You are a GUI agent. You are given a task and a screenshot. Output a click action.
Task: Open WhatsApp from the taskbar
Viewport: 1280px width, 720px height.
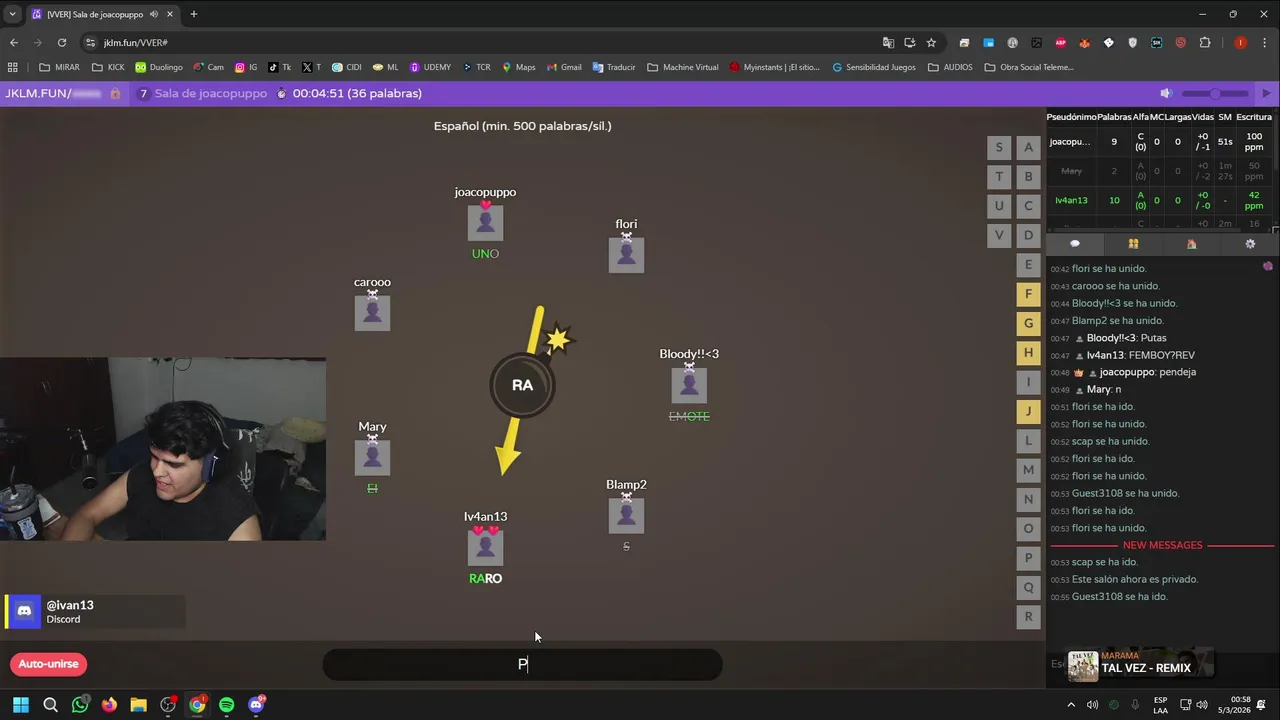(80, 705)
